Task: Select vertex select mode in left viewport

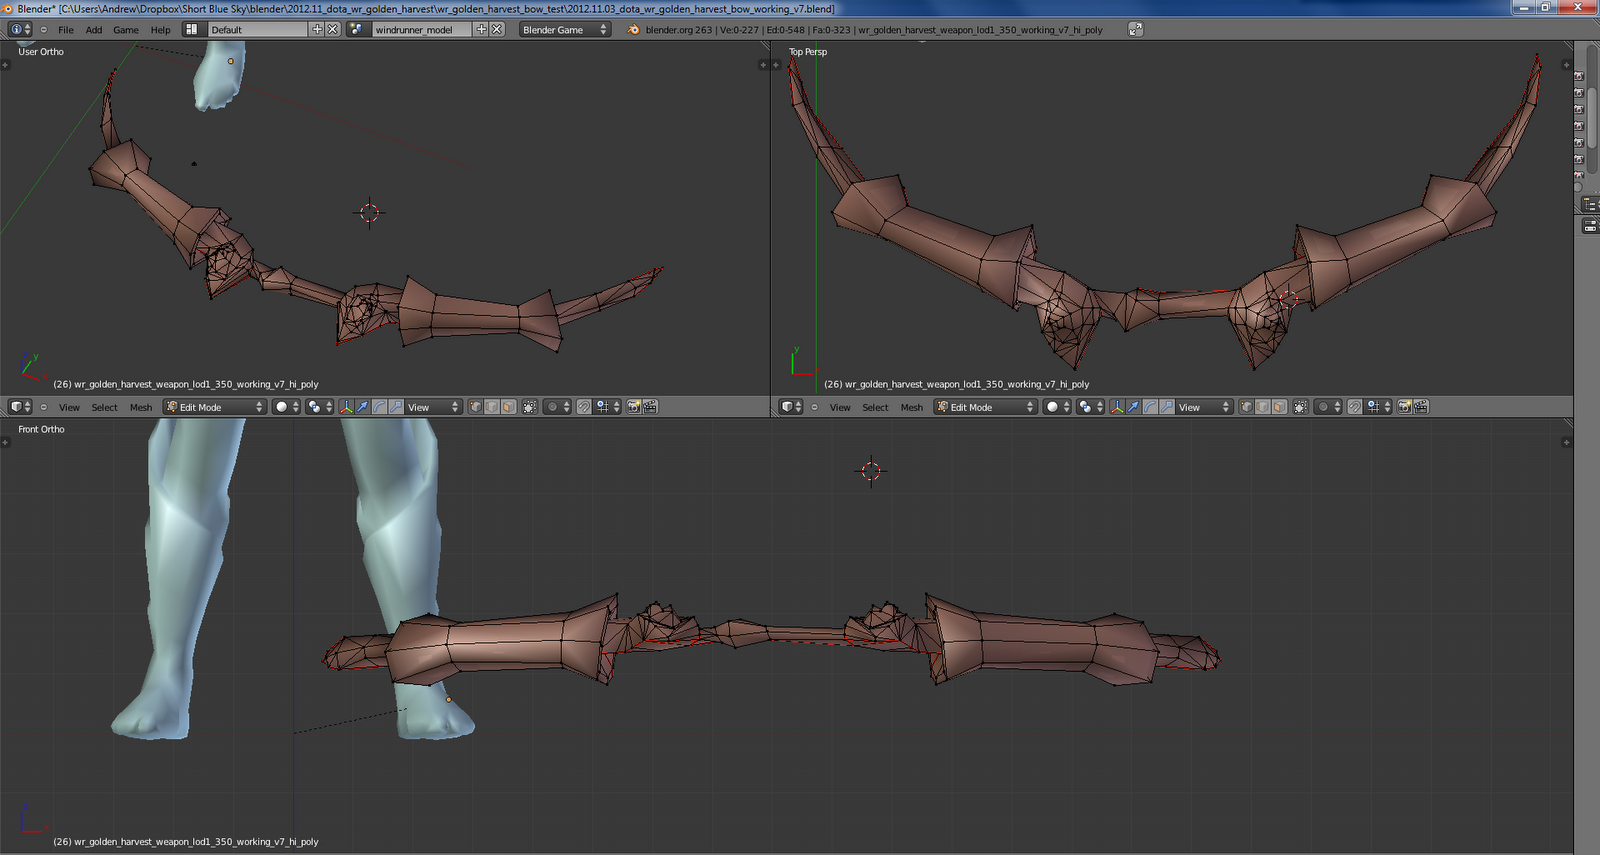Action: (x=476, y=407)
